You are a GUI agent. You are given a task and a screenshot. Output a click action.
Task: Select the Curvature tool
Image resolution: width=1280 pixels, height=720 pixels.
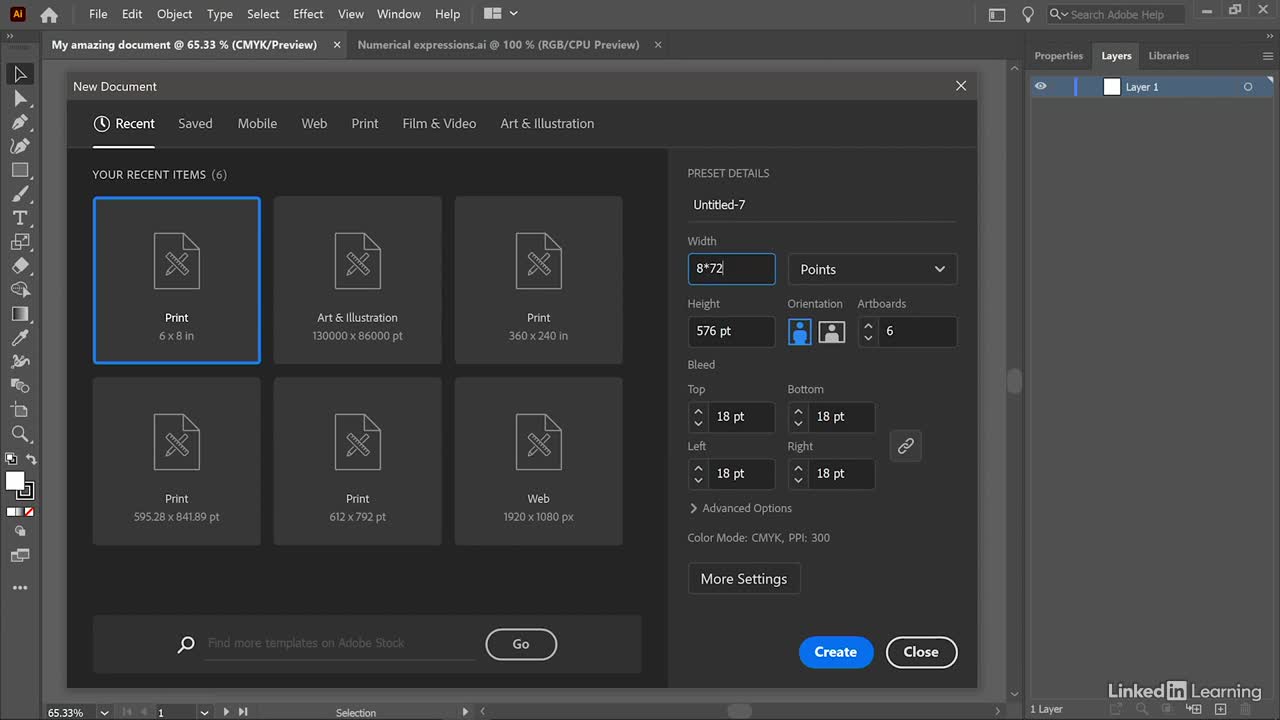click(x=19, y=146)
